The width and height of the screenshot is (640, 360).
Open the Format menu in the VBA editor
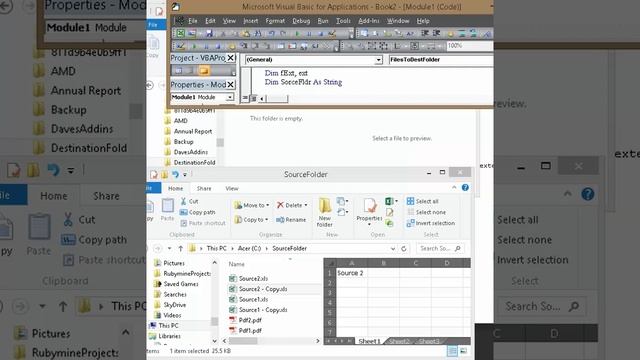275,21
